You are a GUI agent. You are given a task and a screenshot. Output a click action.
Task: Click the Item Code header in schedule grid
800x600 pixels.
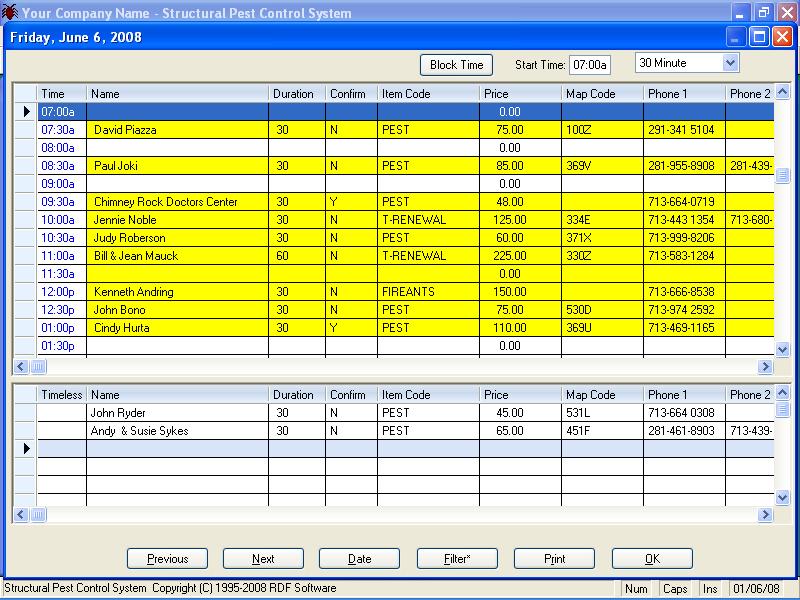[x=429, y=94]
